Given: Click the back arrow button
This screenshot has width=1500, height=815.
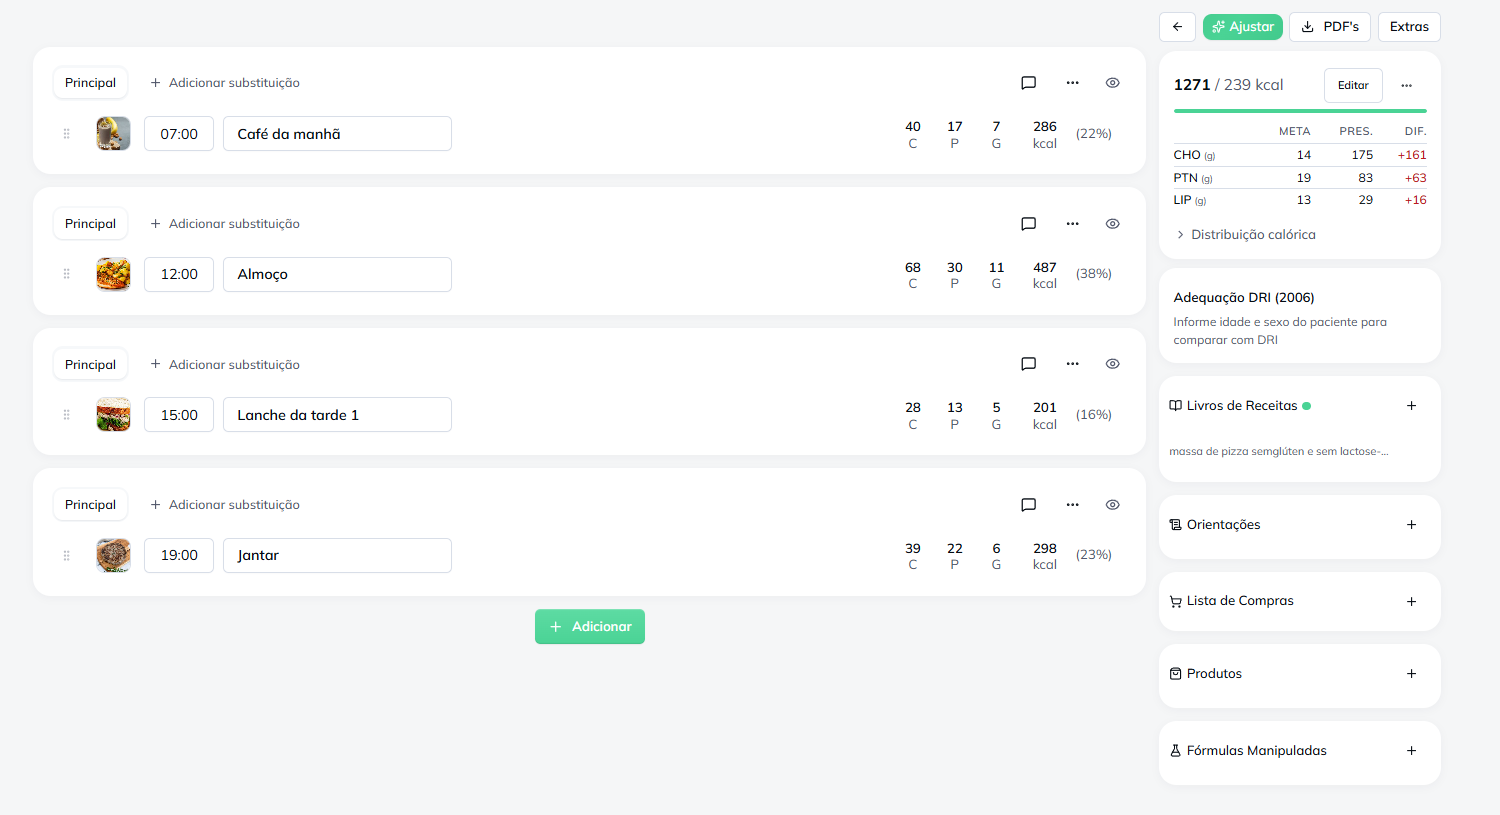Looking at the screenshot, I should [x=1177, y=27].
